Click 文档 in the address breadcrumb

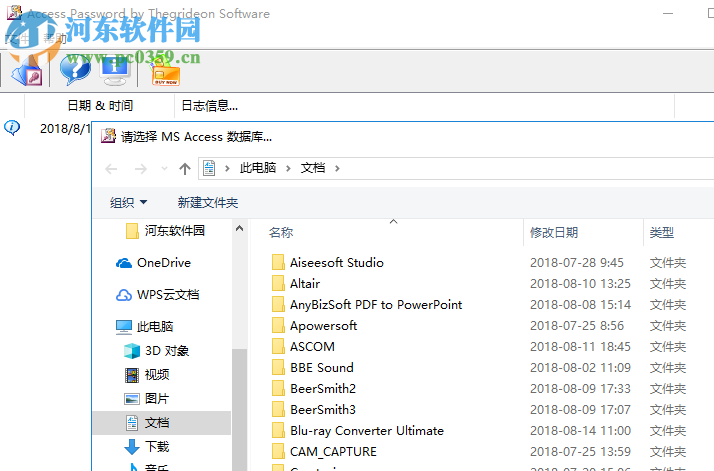pyautogui.click(x=313, y=168)
